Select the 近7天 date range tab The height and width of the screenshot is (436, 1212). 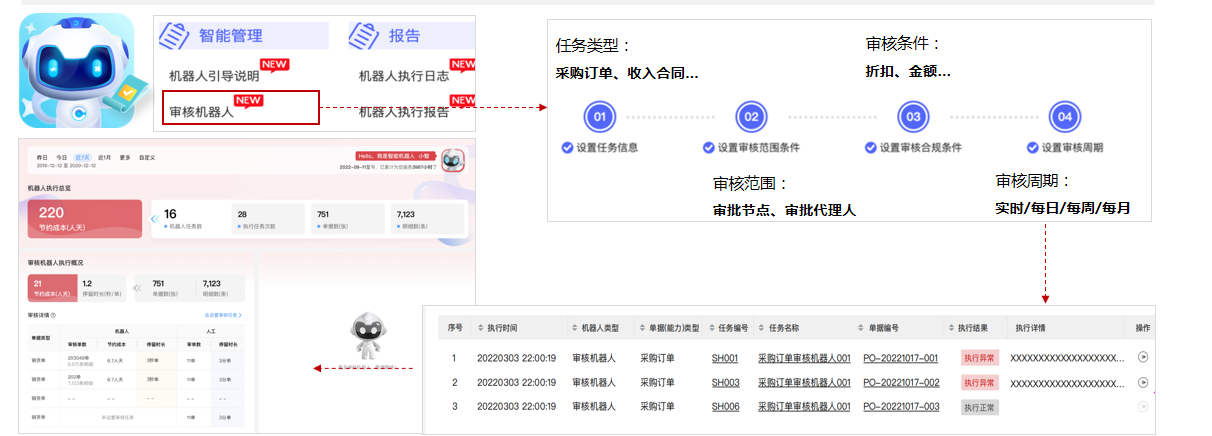(84, 158)
